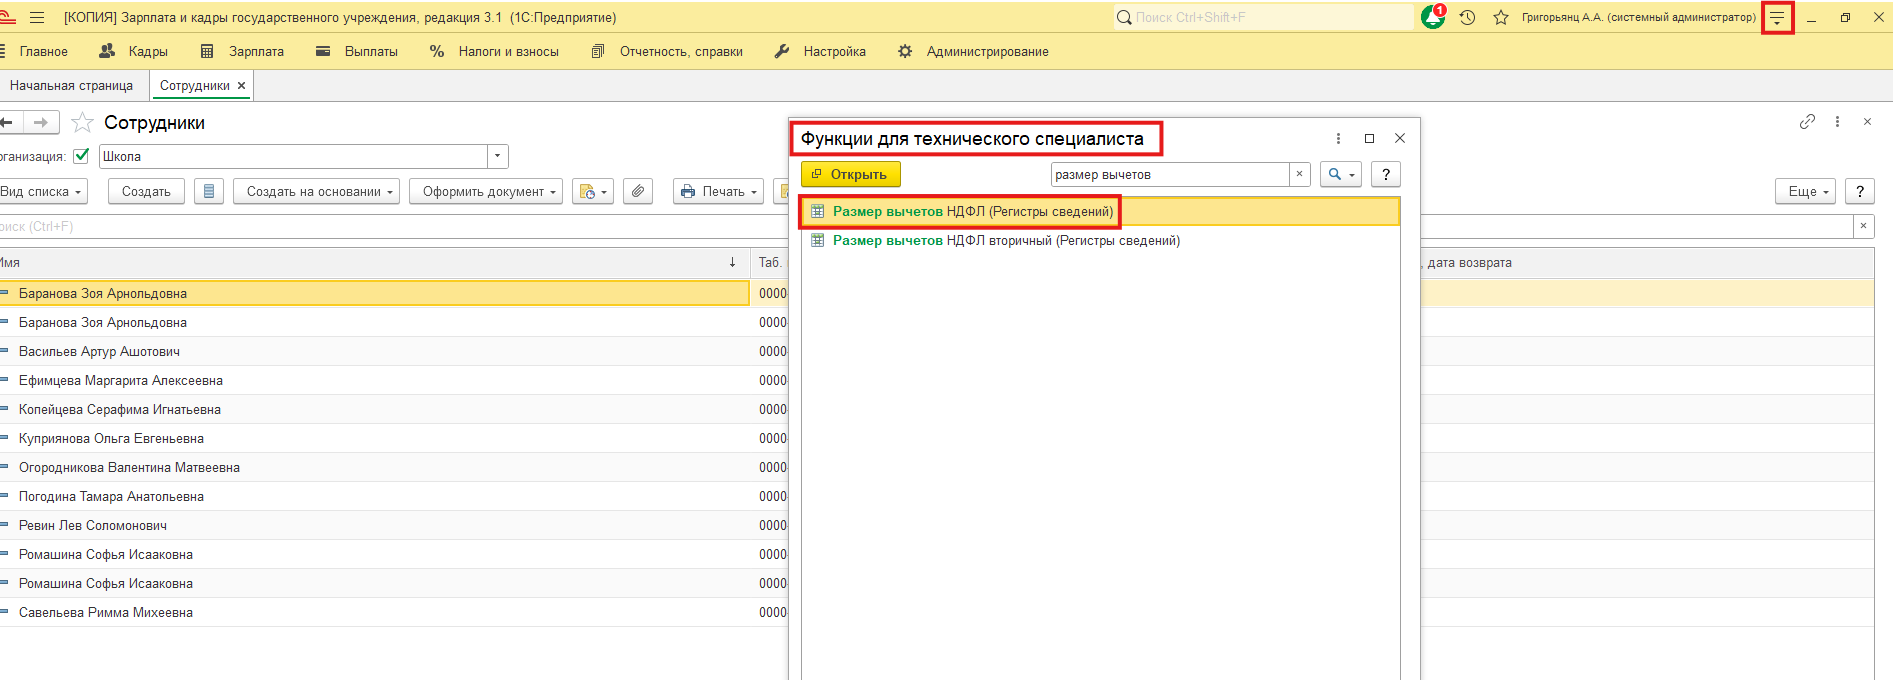Select Размер вычетов НДФЛ вторичный row

click(x=1100, y=240)
